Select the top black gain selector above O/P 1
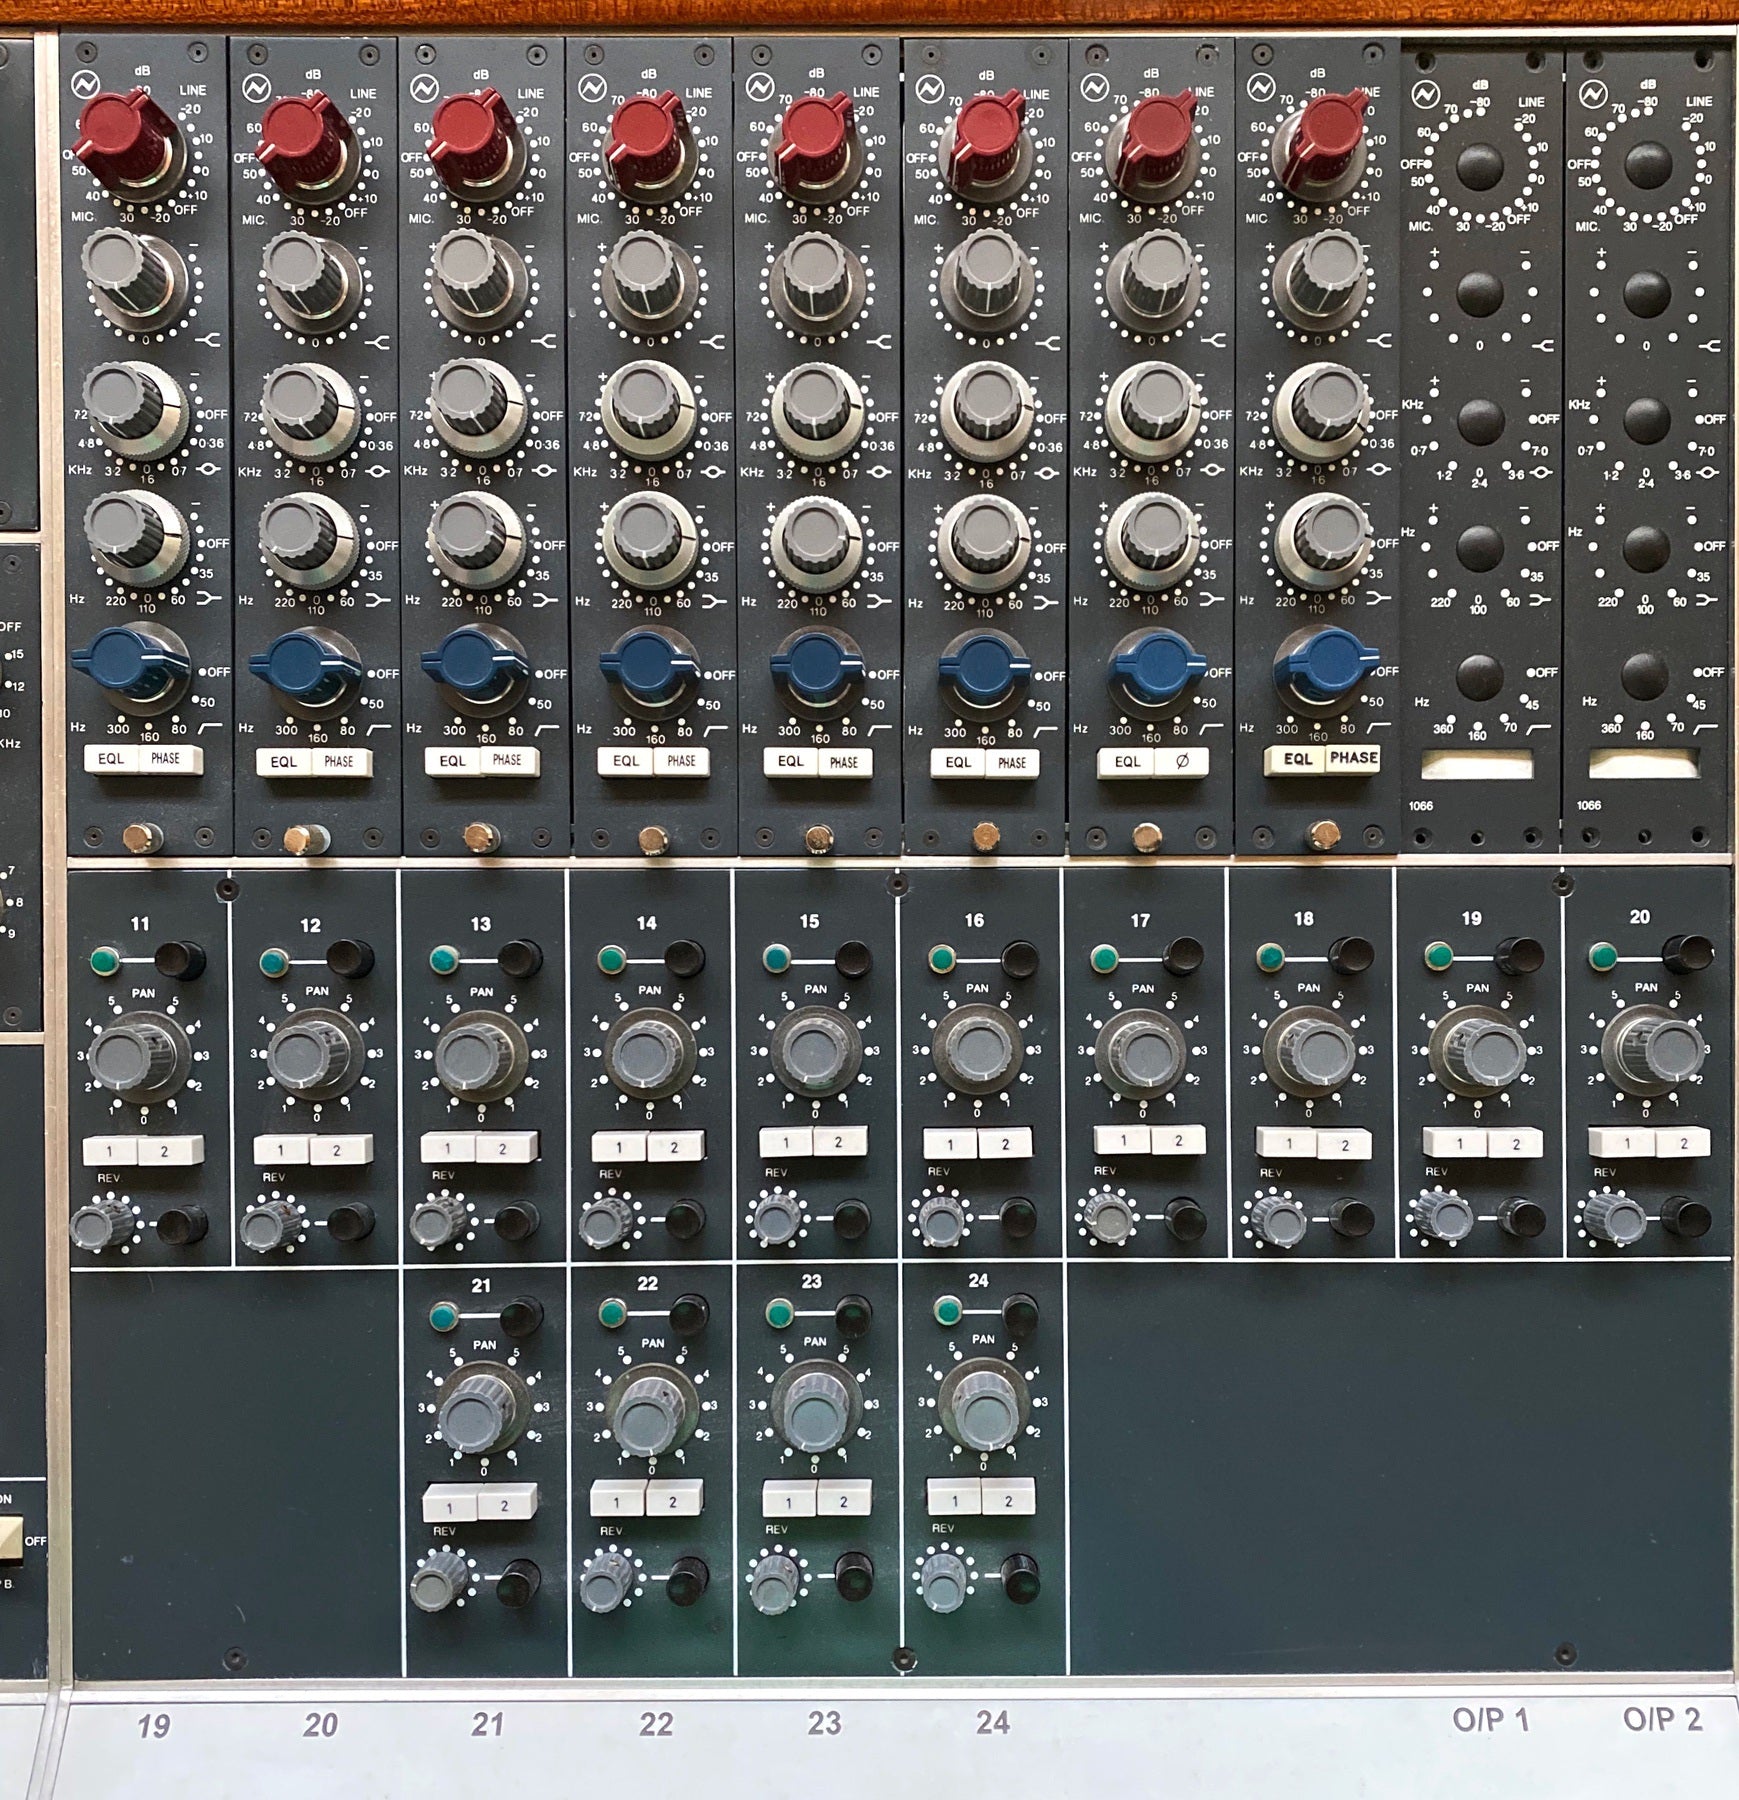The height and width of the screenshot is (1800, 1739). [1479, 166]
